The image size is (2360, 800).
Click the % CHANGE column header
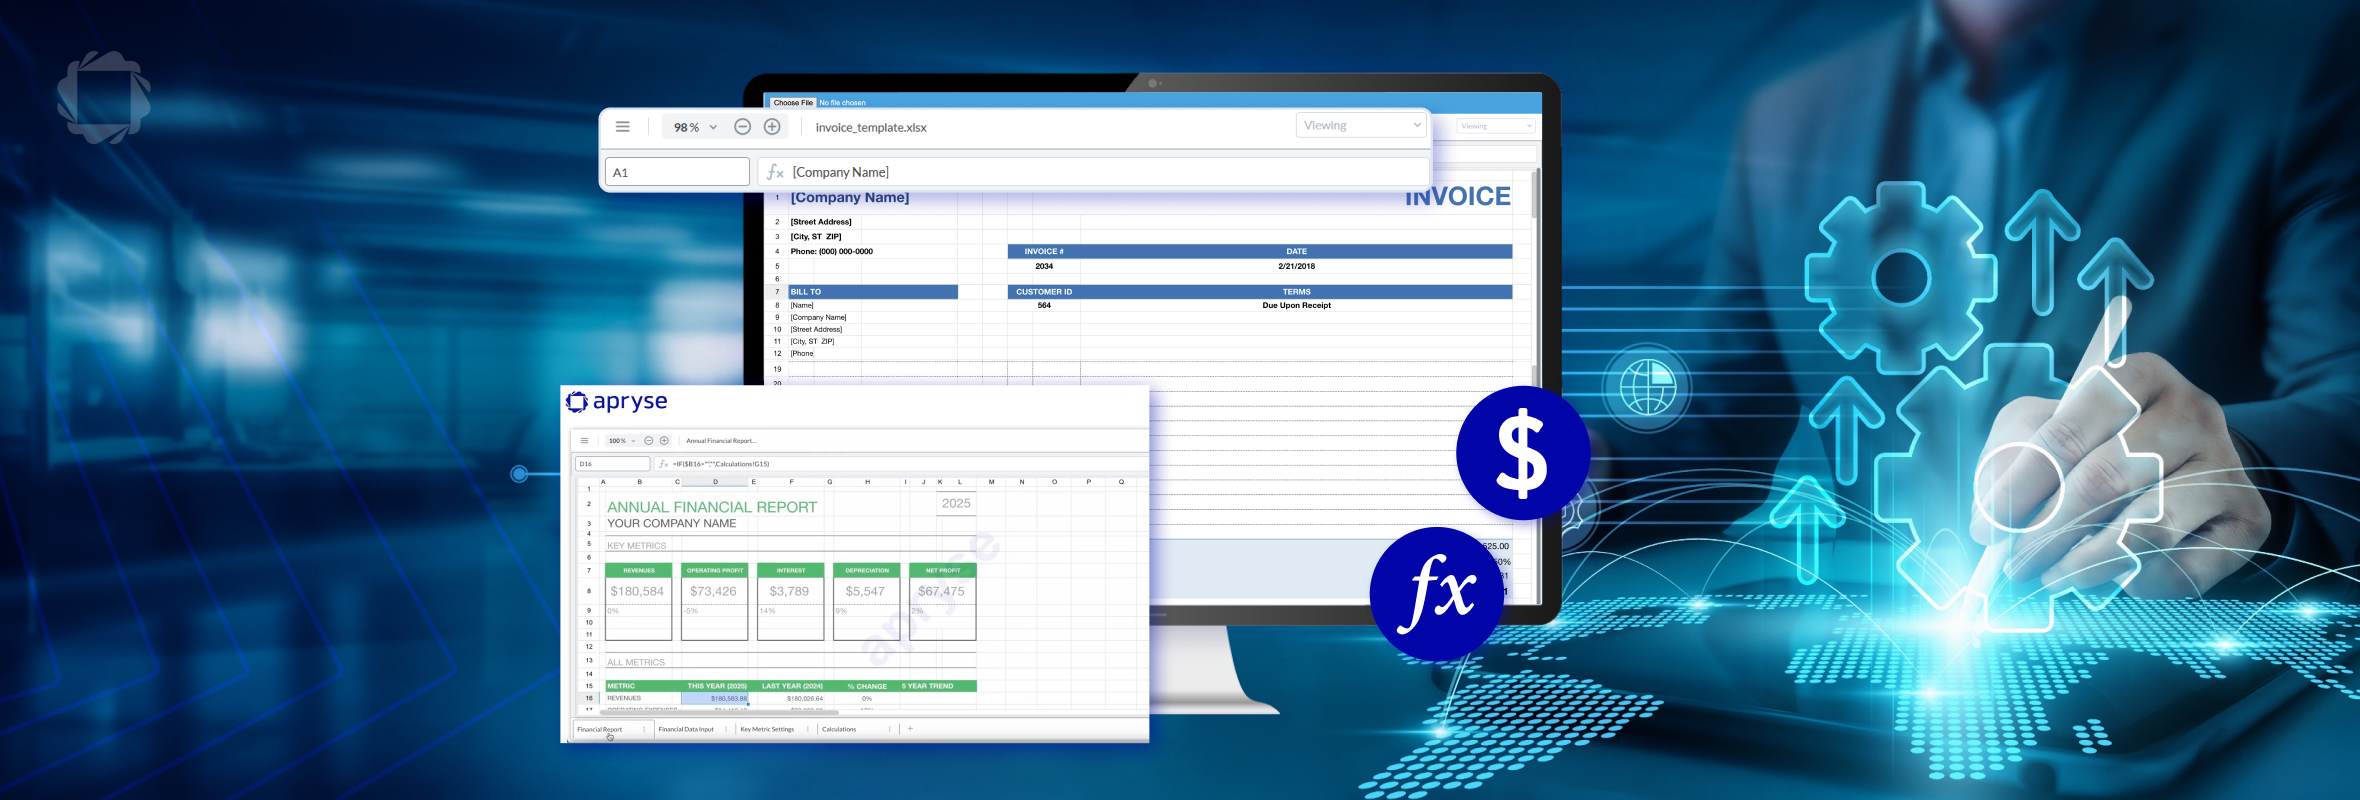coord(867,686)
